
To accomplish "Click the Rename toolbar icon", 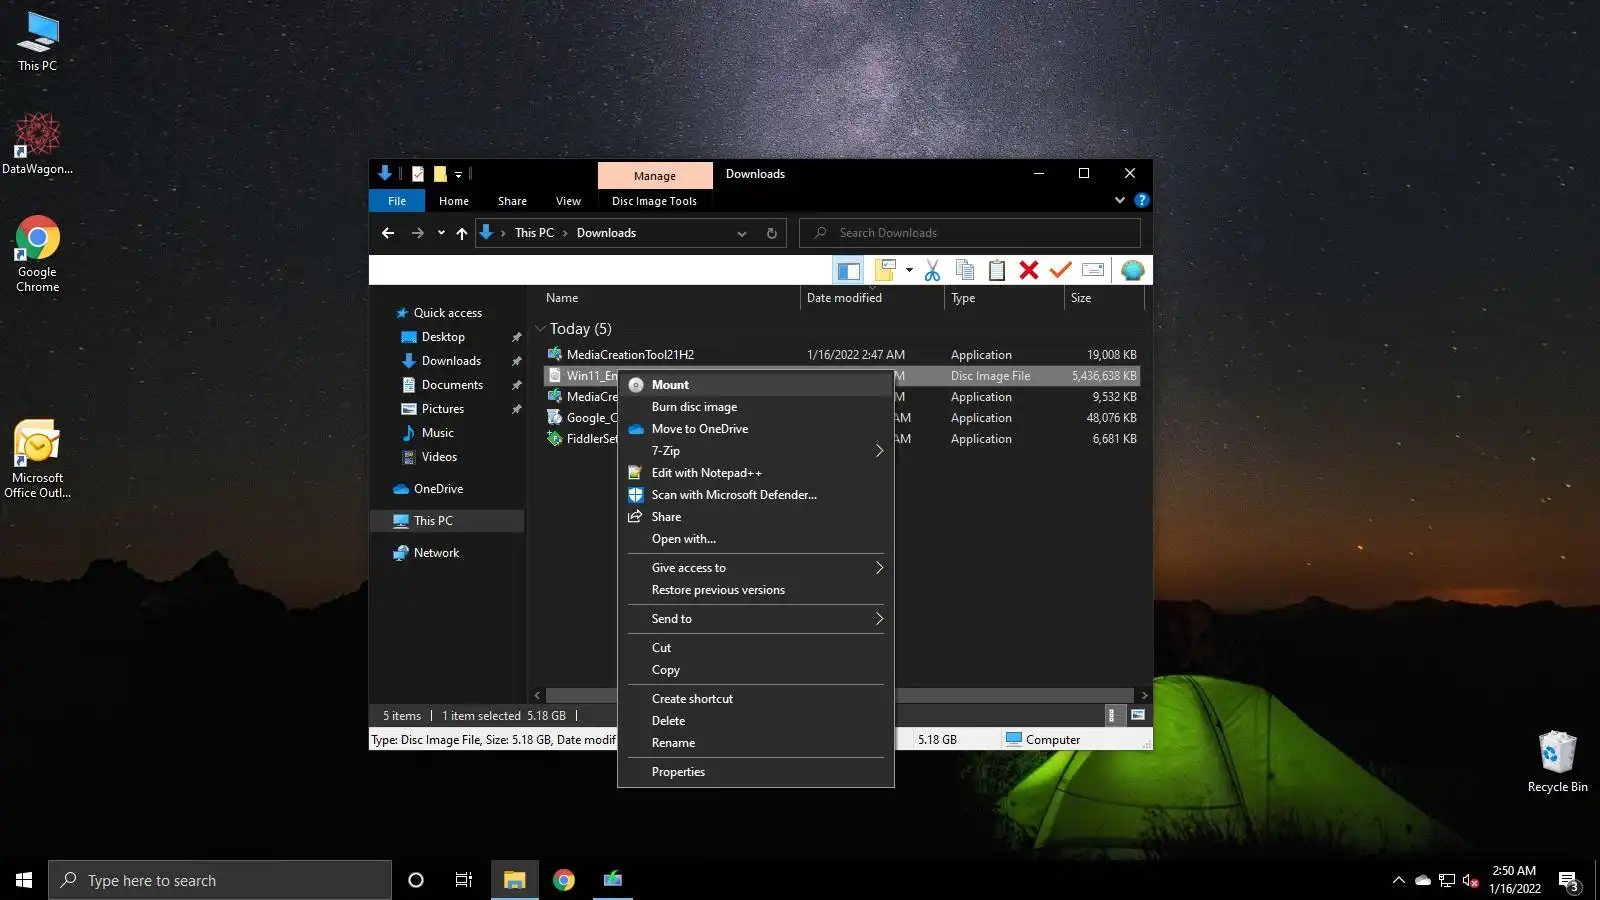I will (1094, 270).
